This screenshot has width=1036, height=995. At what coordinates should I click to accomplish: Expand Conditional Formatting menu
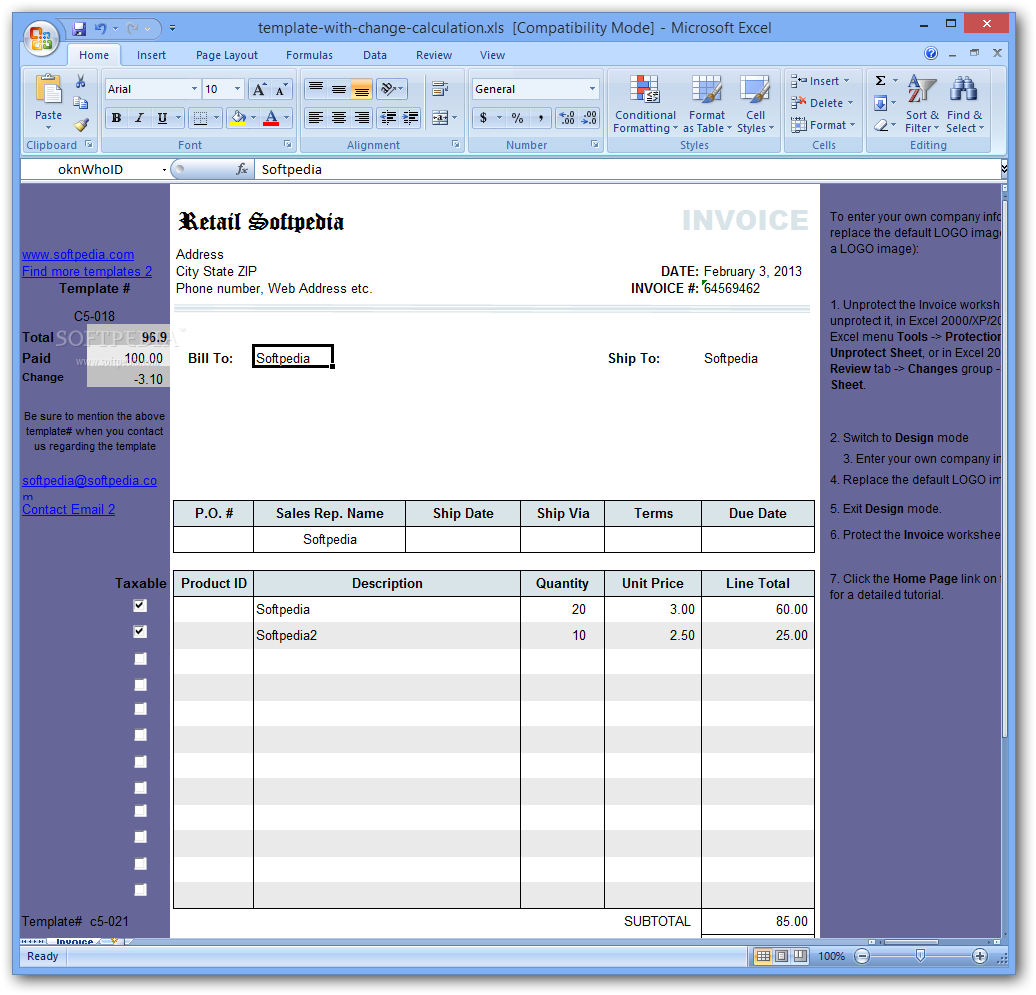[645, 104]
